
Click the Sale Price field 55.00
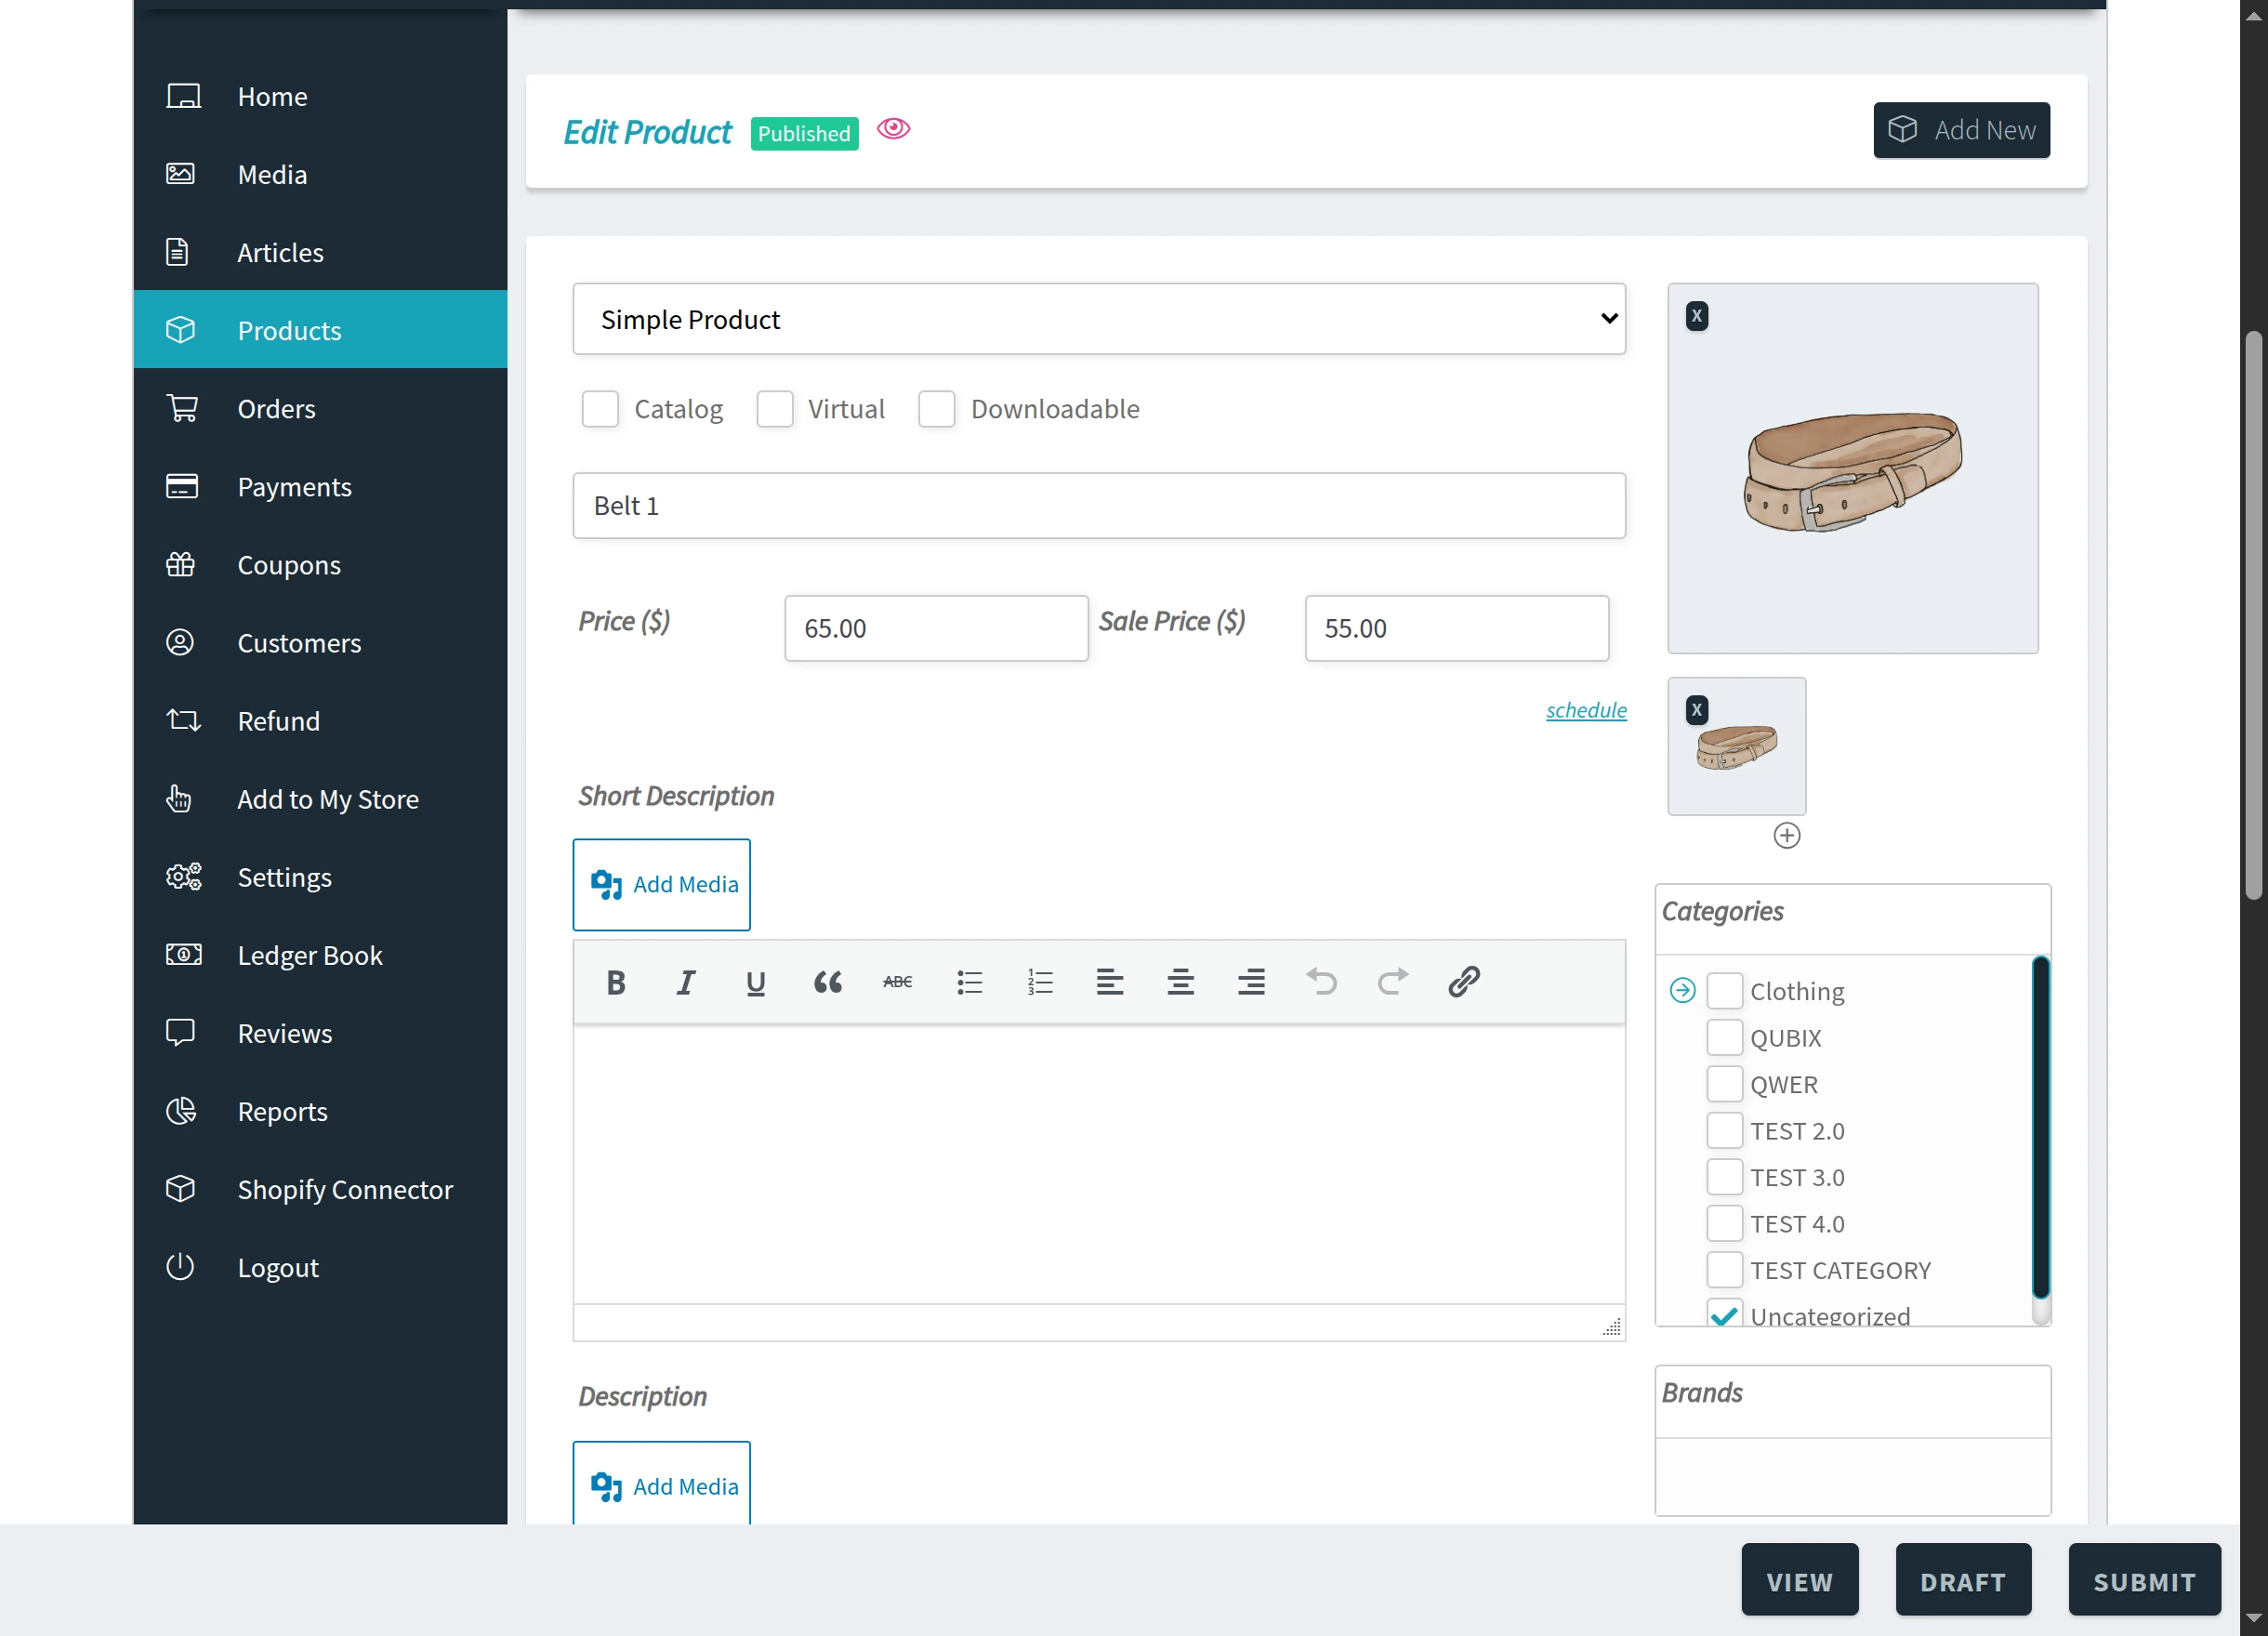1456,628
